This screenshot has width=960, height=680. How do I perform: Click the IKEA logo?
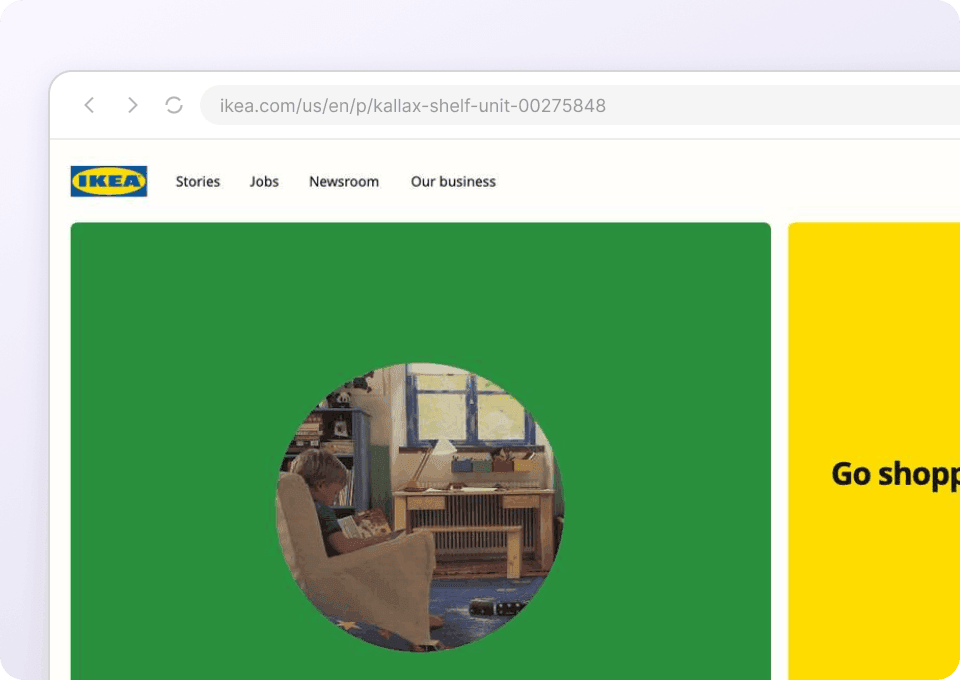[109, 181]
